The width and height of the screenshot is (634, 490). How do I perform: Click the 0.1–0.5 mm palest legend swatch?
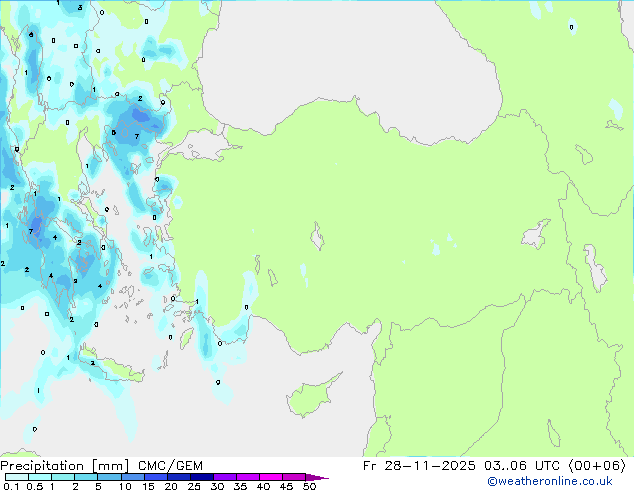(17, 477)
